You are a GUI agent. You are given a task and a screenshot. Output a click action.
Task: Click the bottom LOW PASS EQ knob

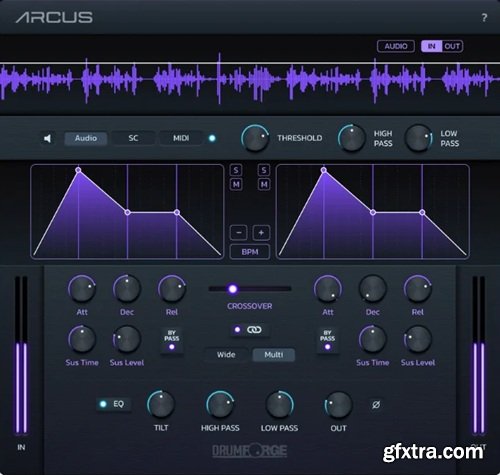click(x=279, y=405)
